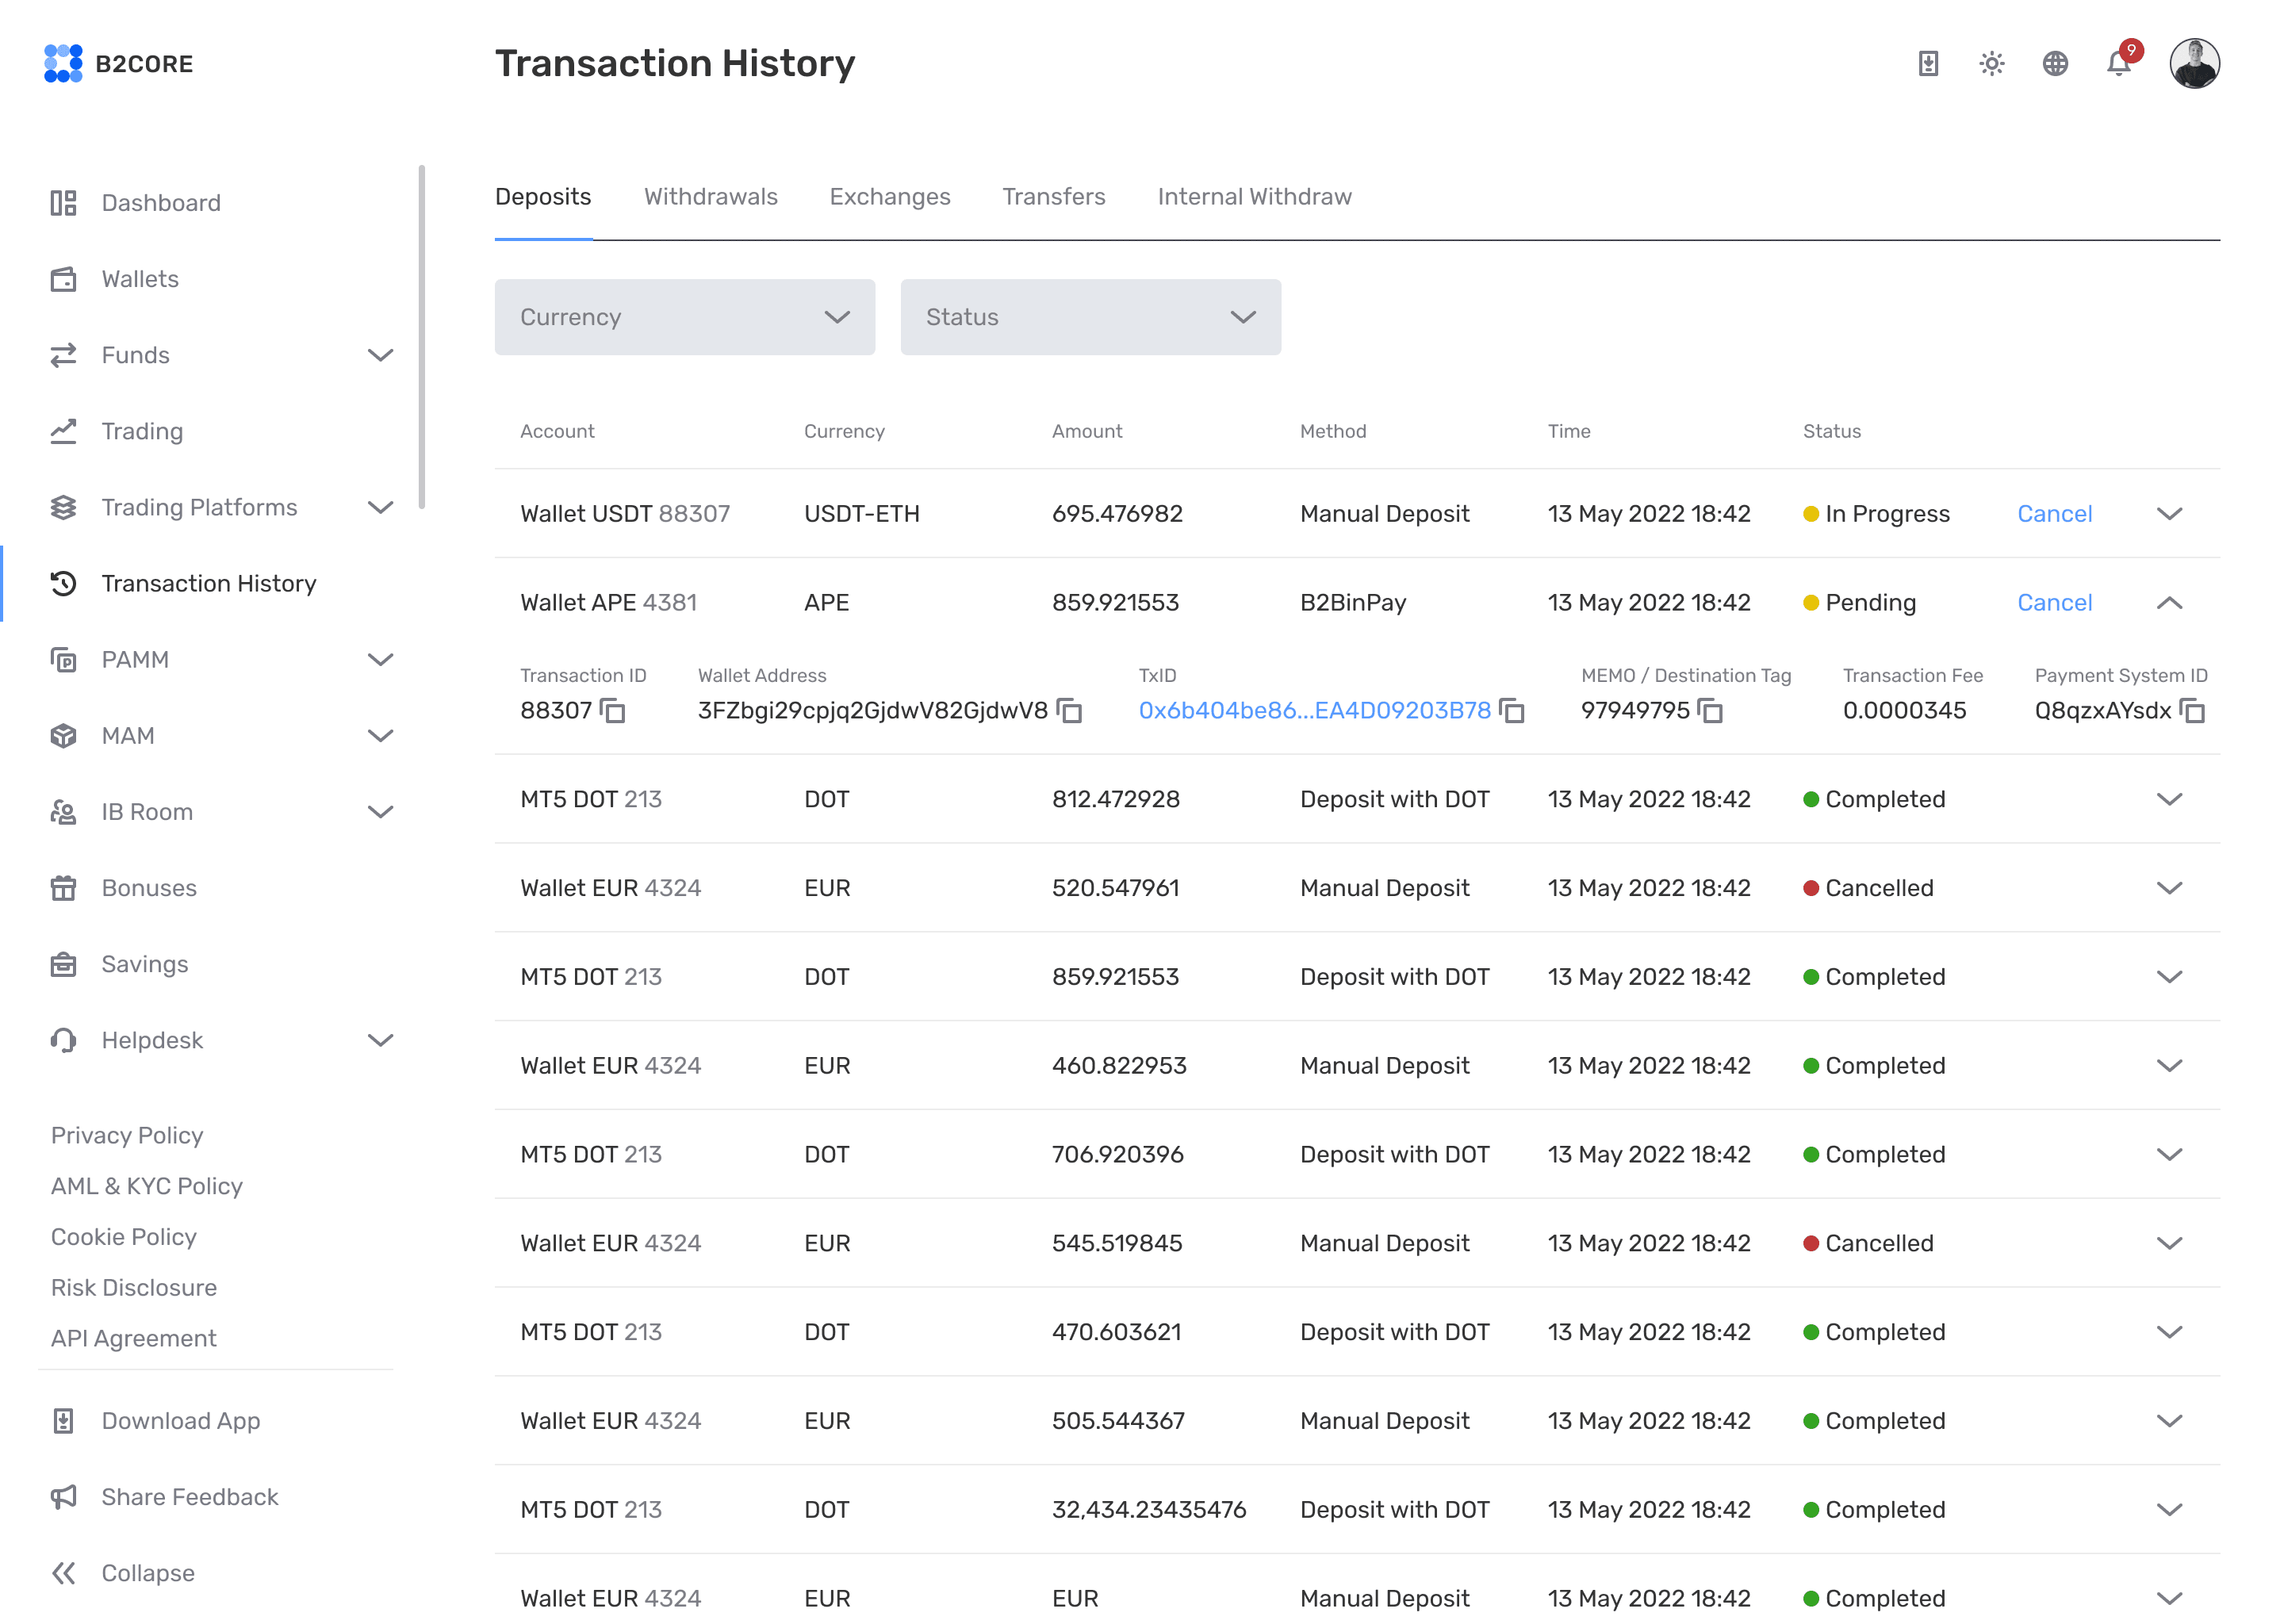
Task: Copy the Payment System ID Q8qzxAYsdx
Action: 2192,711
